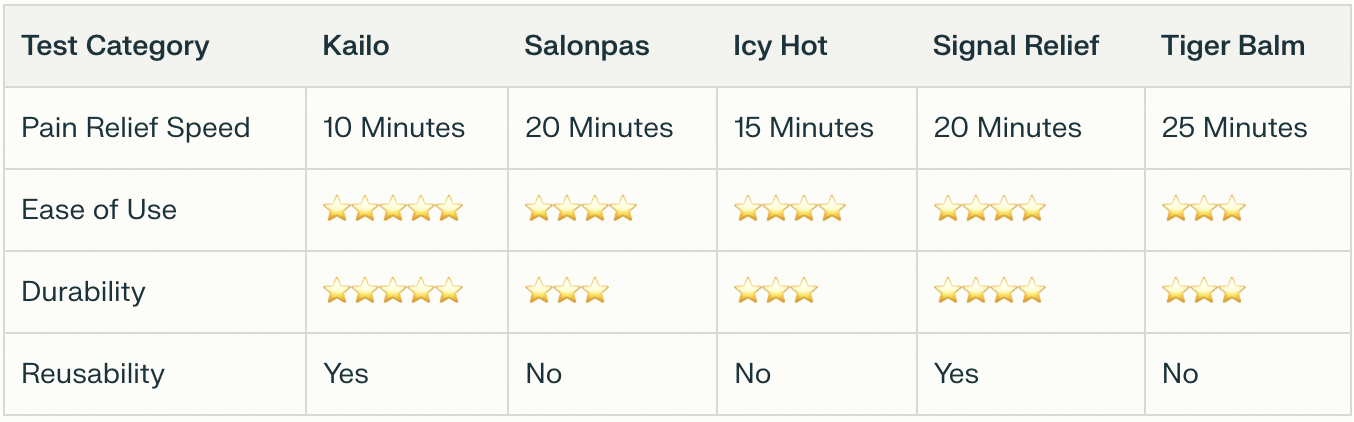This screenshot has height=422, width=1354.
Task: Click Signal Relief Ease of Use stars
Action: click(x=990, y=209)
